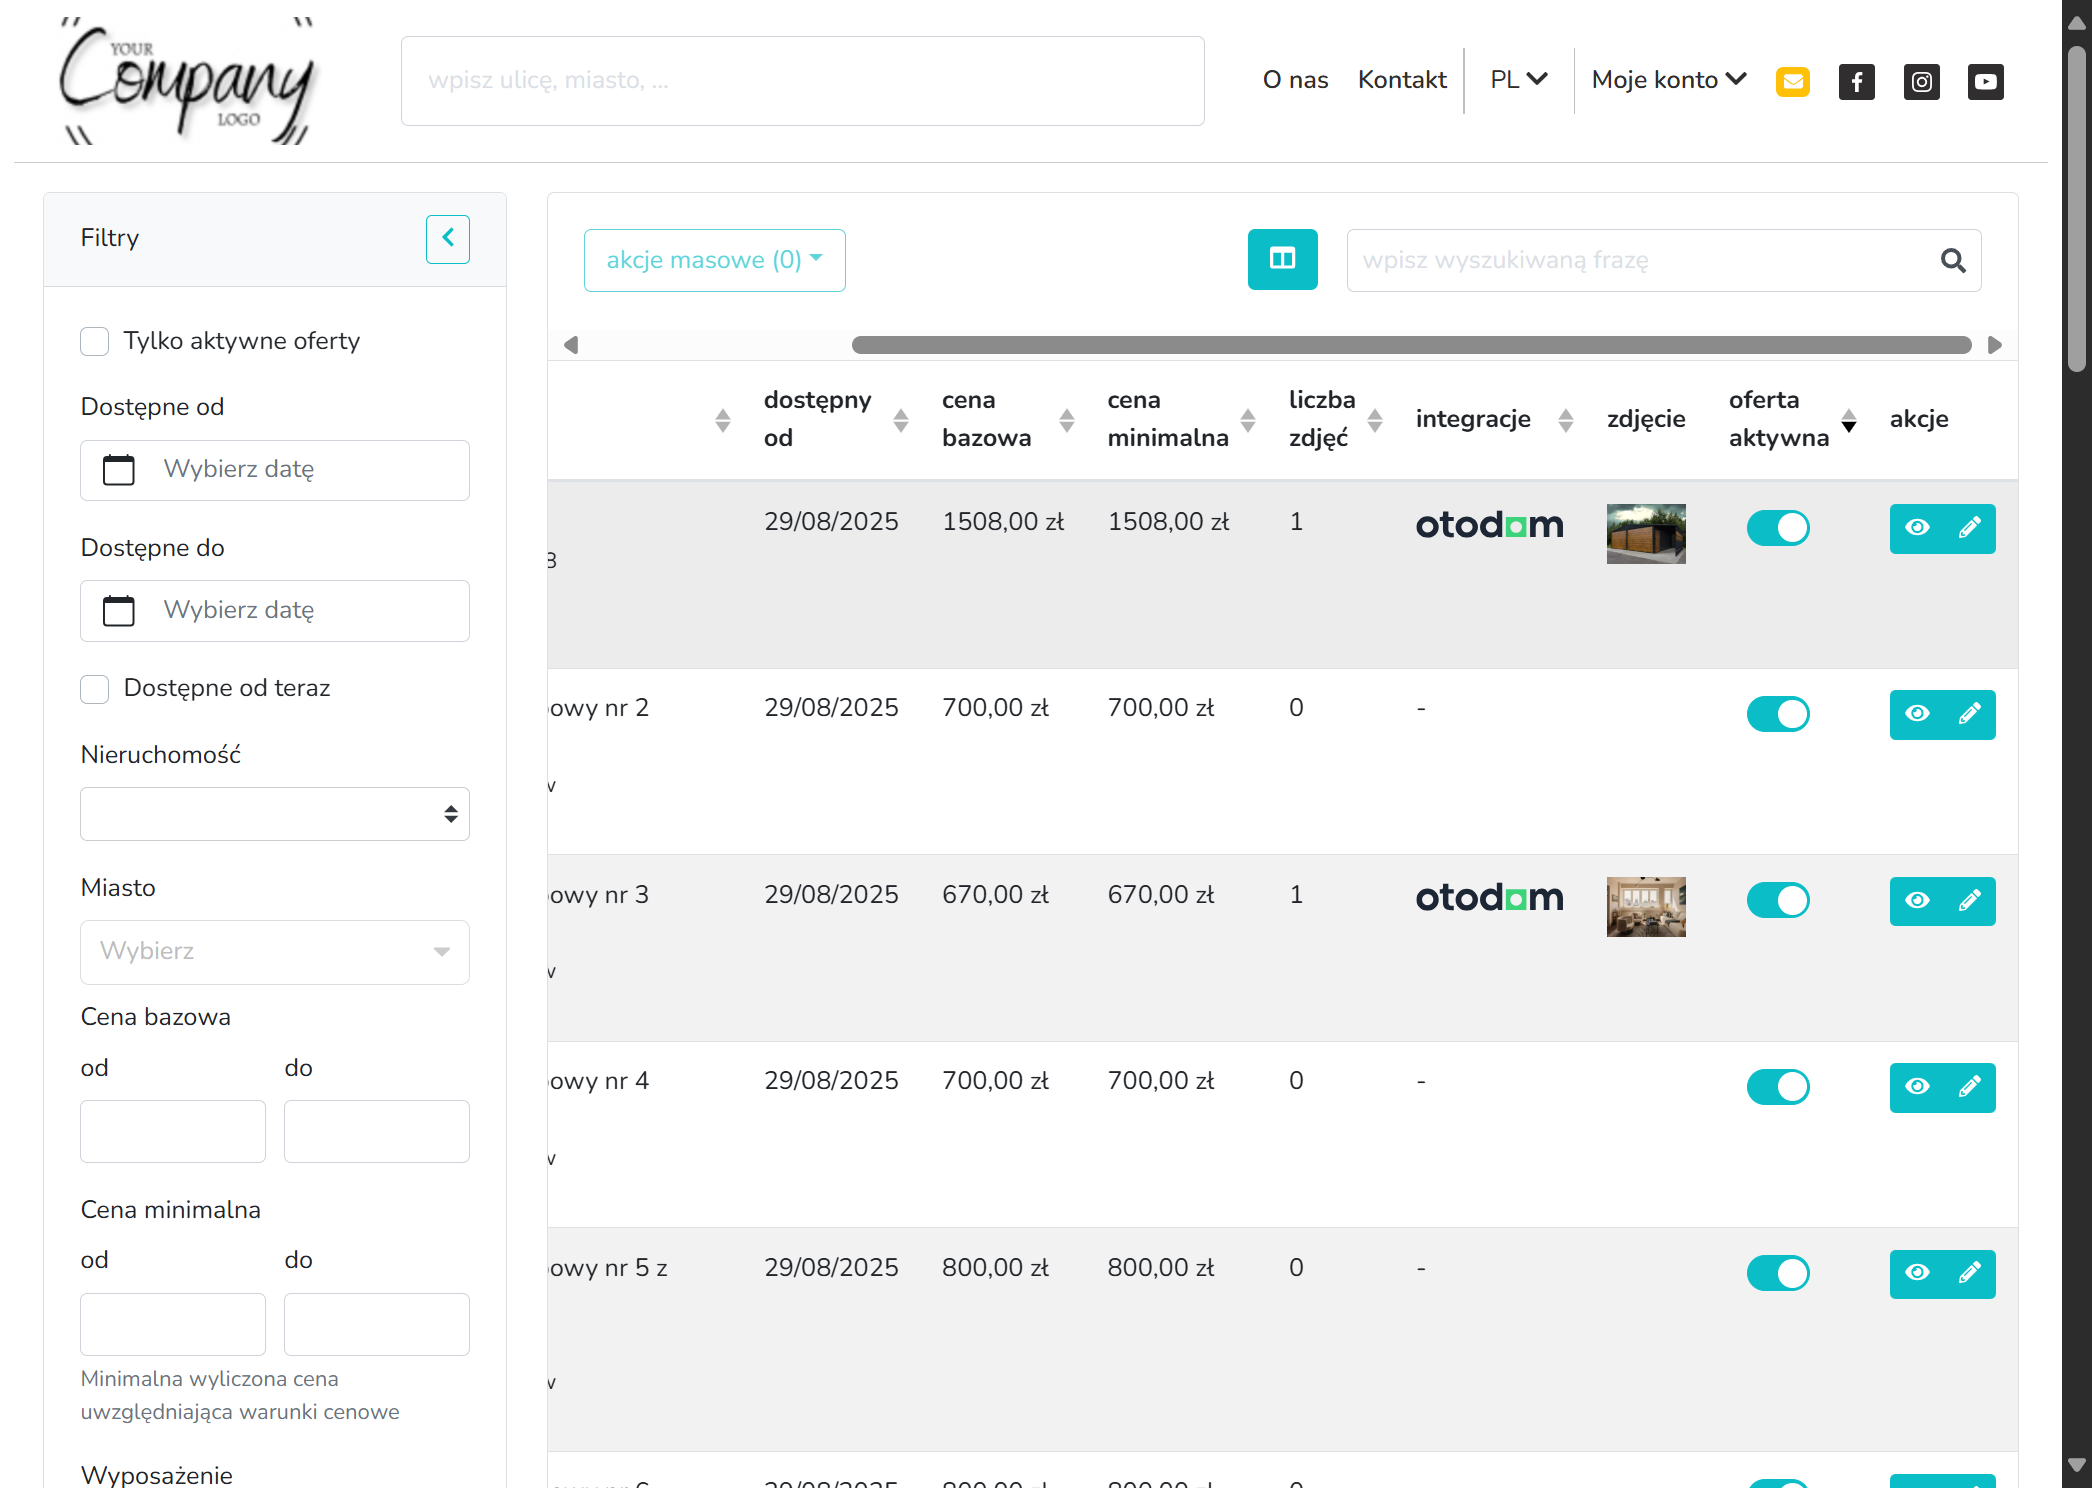Open the Instagram icon in header
The width and height of the screenshot is (2092, 1488).
[x=1921, y=81]
